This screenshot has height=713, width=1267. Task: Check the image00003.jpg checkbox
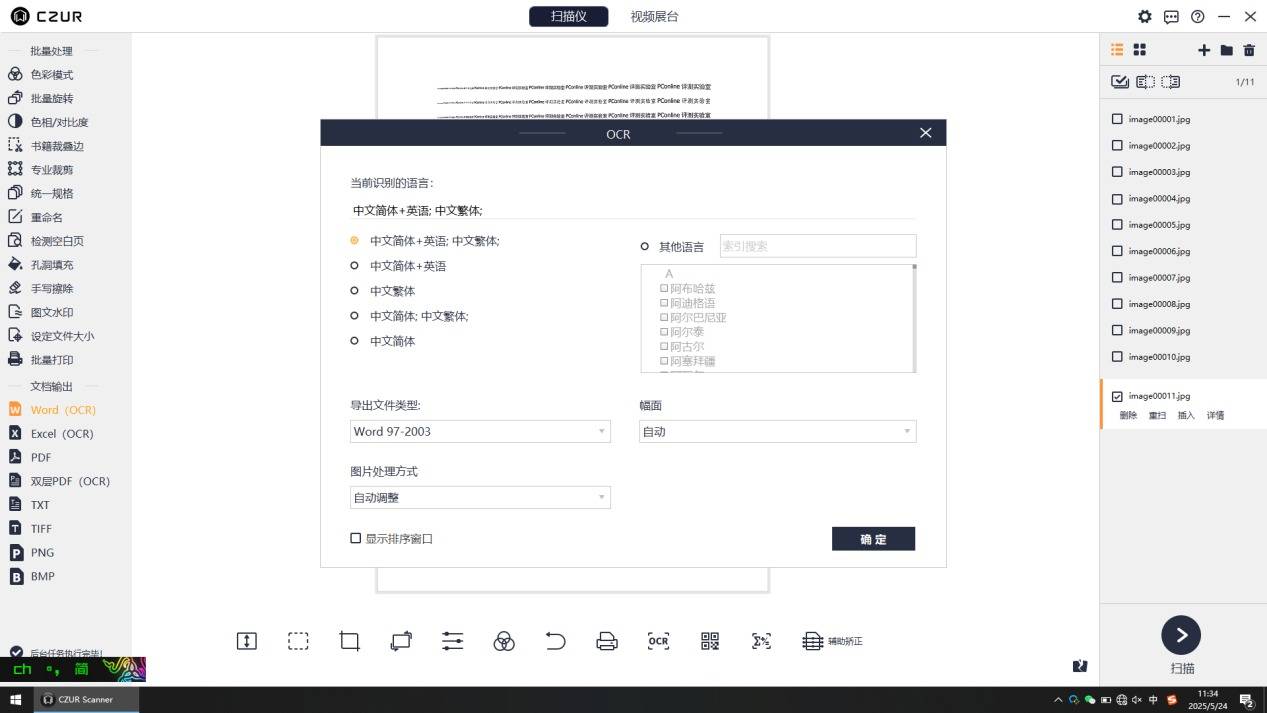[x=1117, y=172]
